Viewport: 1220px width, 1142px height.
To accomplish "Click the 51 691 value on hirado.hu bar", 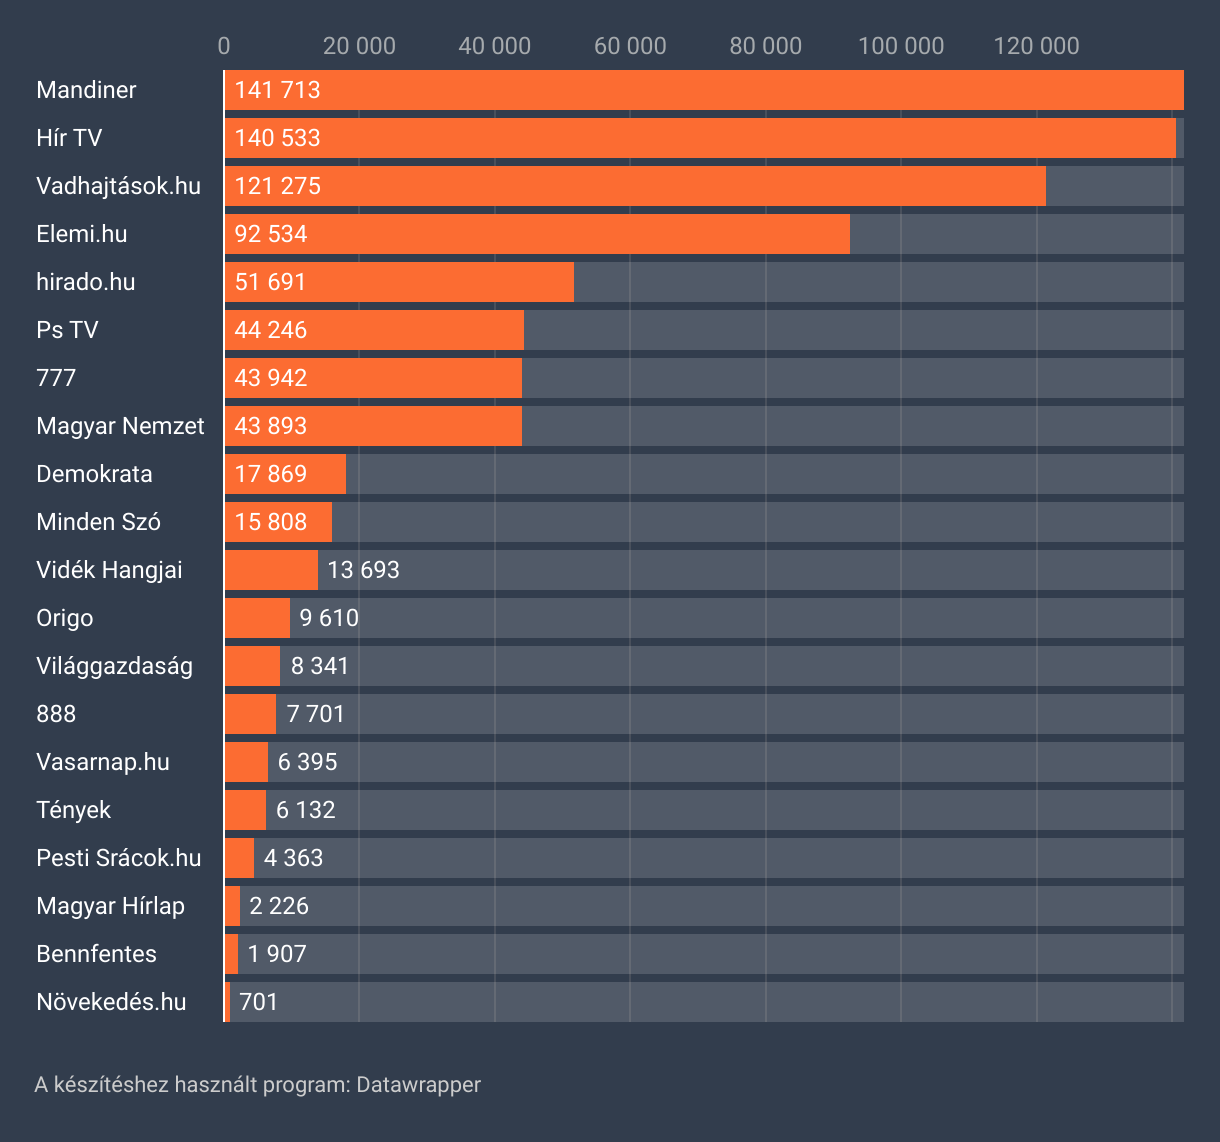I will [x=270, y=282].
